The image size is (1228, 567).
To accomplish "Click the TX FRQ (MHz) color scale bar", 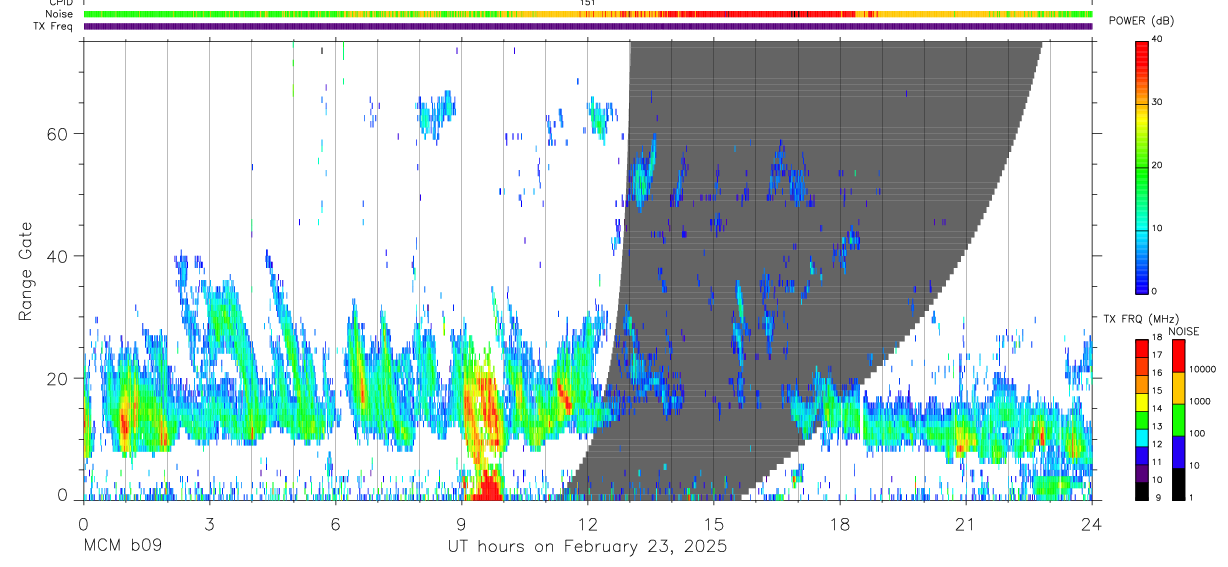I will [1142, 419].
